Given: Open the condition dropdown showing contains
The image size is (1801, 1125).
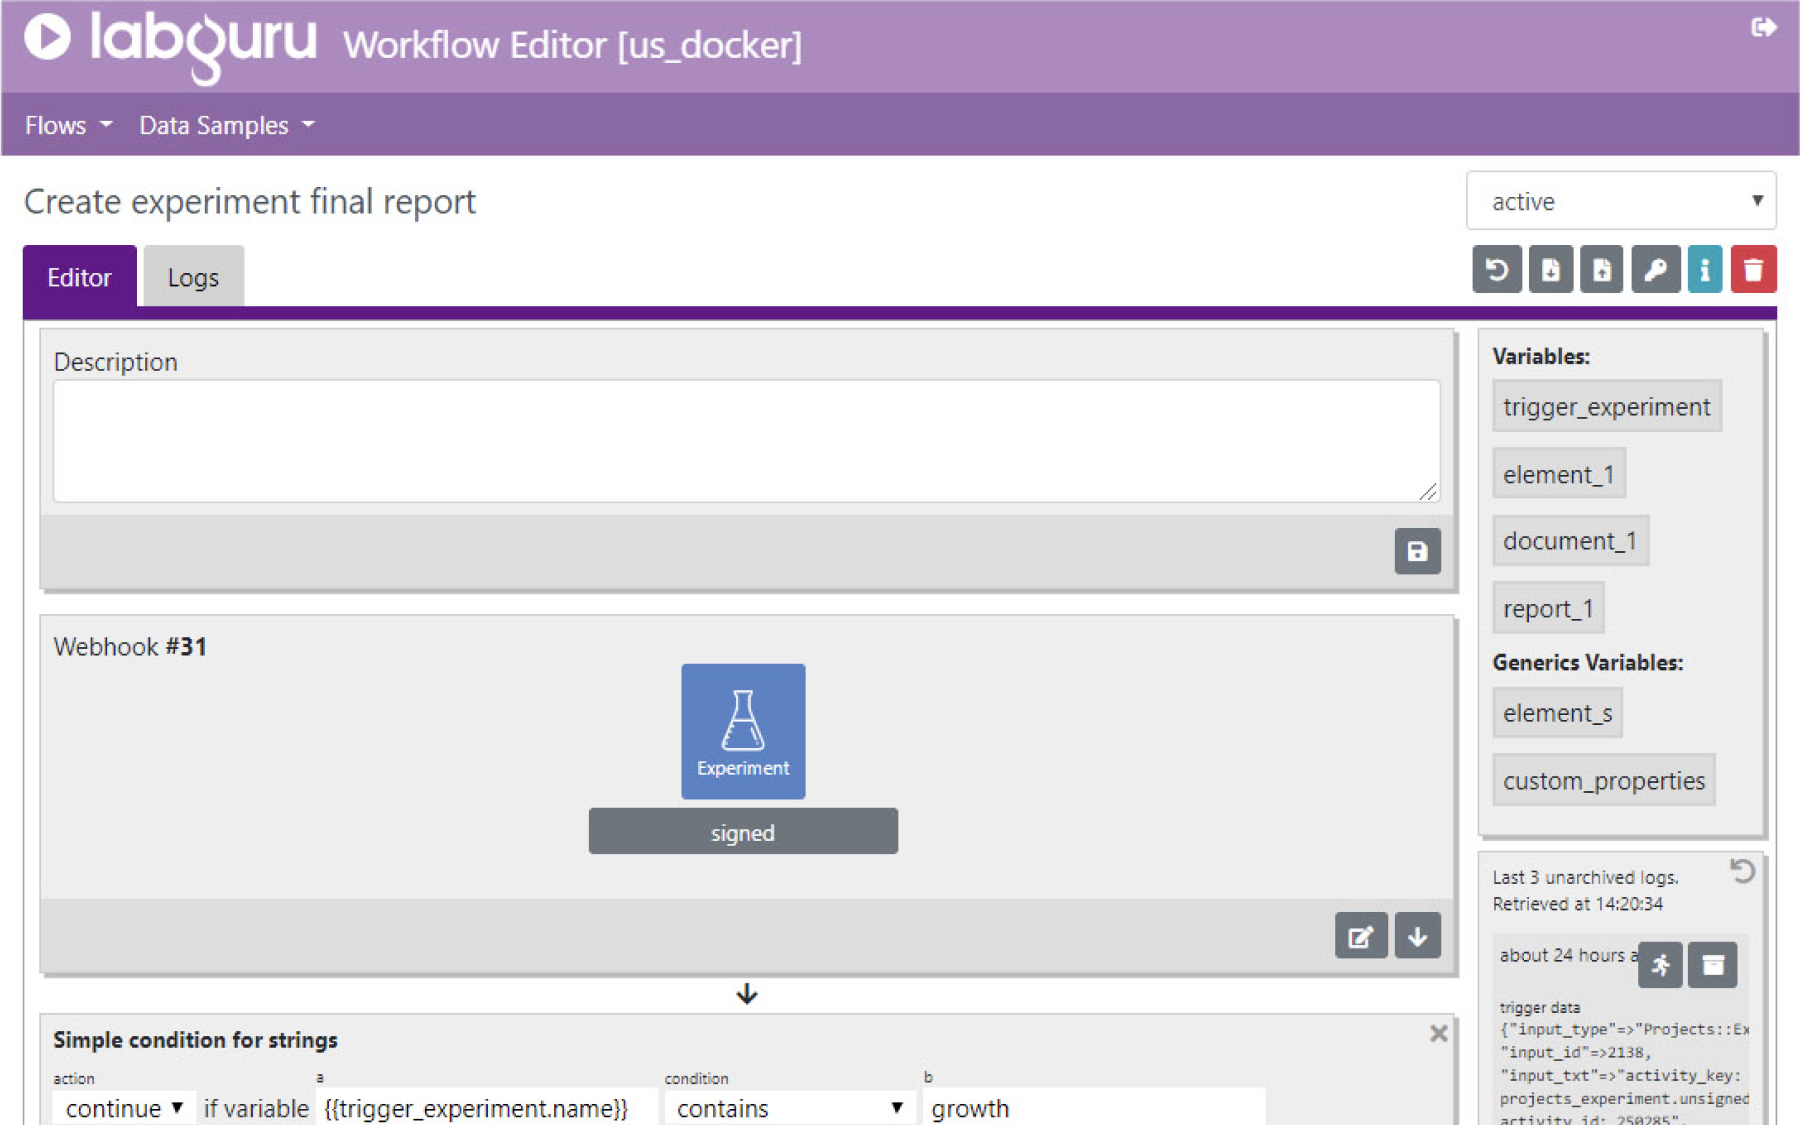Looking at the screenshot, I should (x=788, y=1108).
